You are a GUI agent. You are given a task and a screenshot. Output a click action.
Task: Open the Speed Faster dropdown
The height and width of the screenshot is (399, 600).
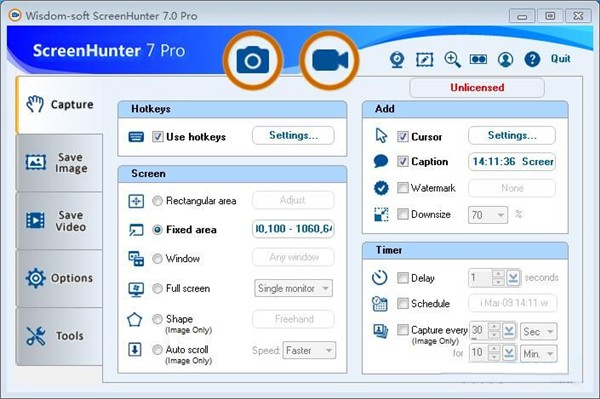309,350
